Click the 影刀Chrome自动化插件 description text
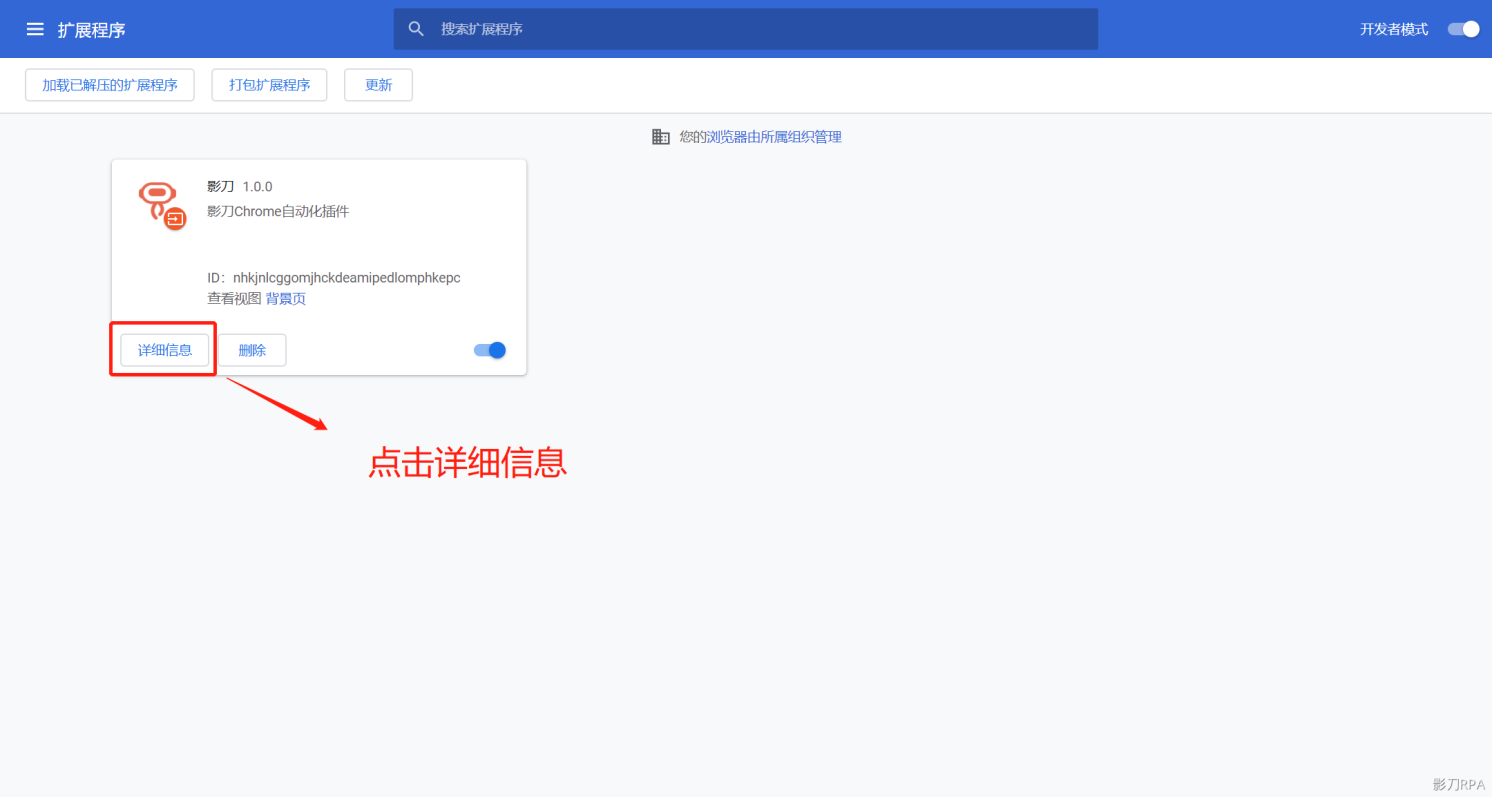The height and width of the screenshot is (797, 1492). tap(278, 211)
